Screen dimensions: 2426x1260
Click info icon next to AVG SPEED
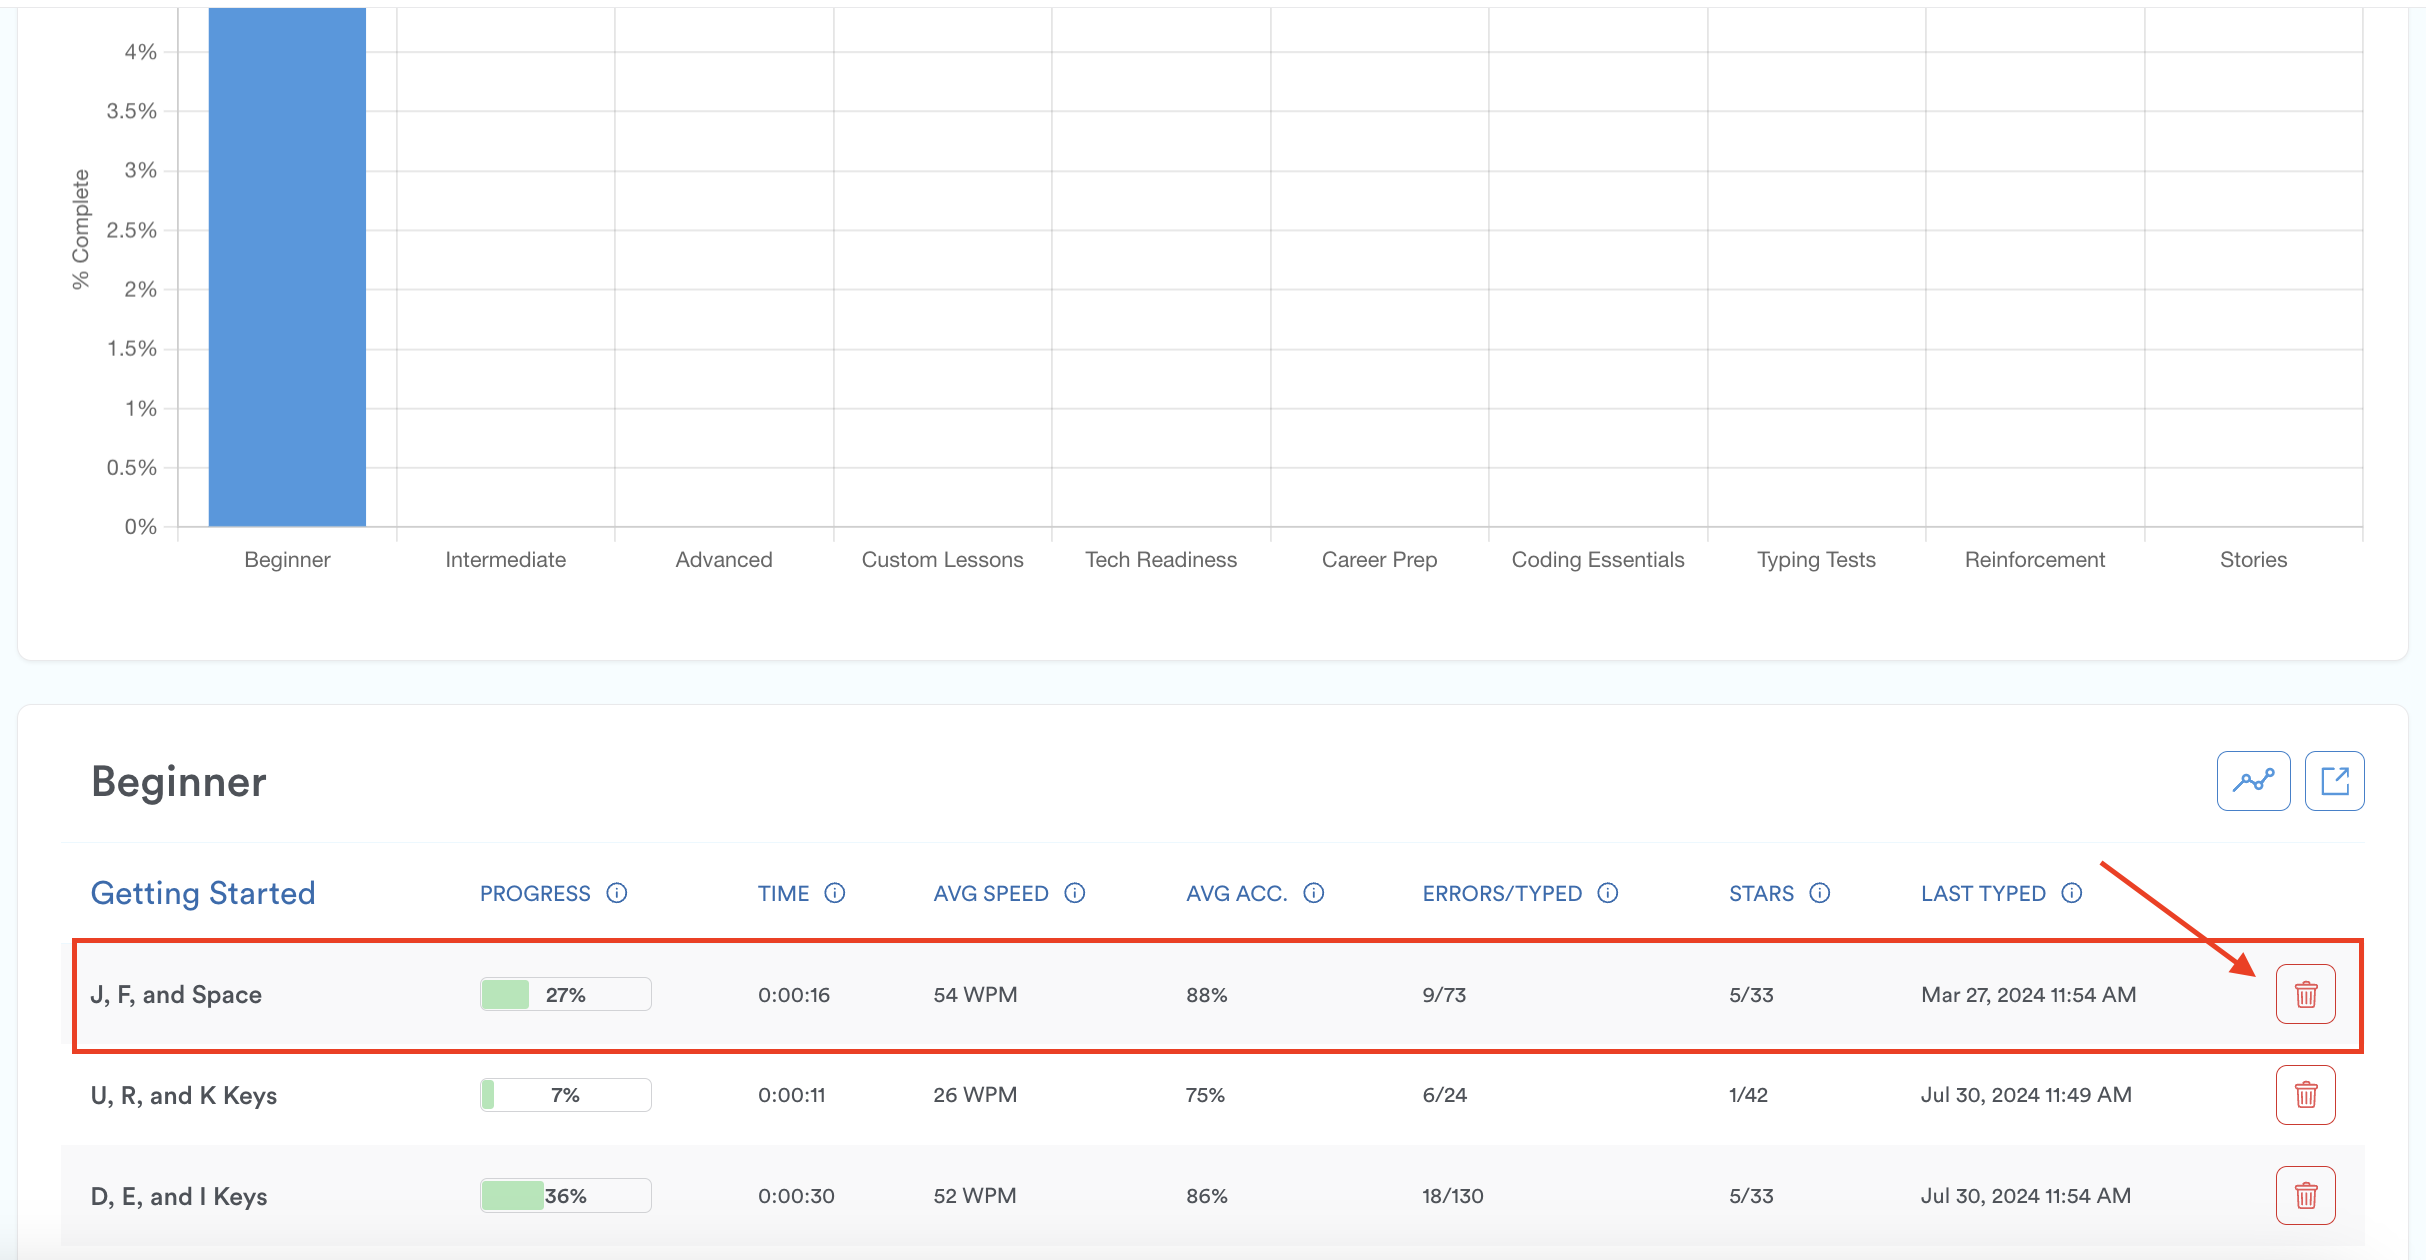click(1075, 893)
